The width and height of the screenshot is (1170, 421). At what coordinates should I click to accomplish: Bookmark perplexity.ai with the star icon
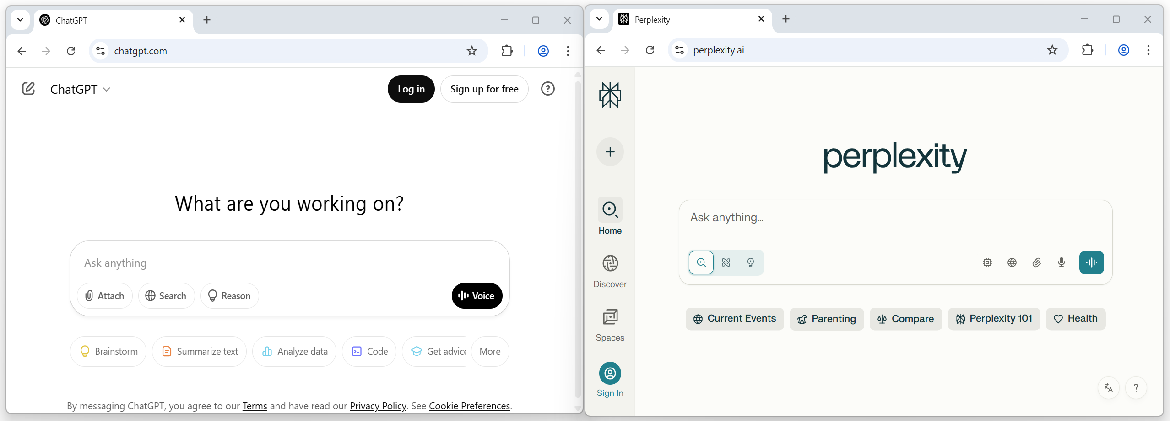point(1052,50)
